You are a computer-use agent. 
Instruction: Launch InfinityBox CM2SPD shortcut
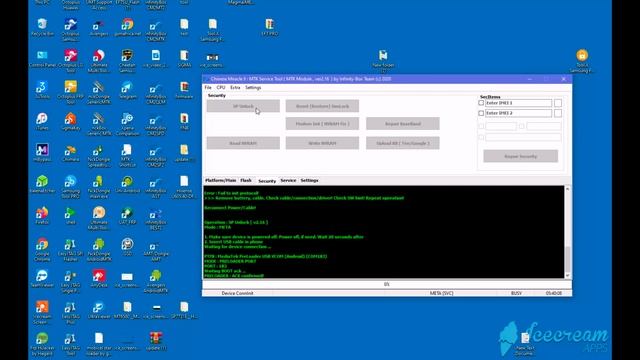[156, 124]
